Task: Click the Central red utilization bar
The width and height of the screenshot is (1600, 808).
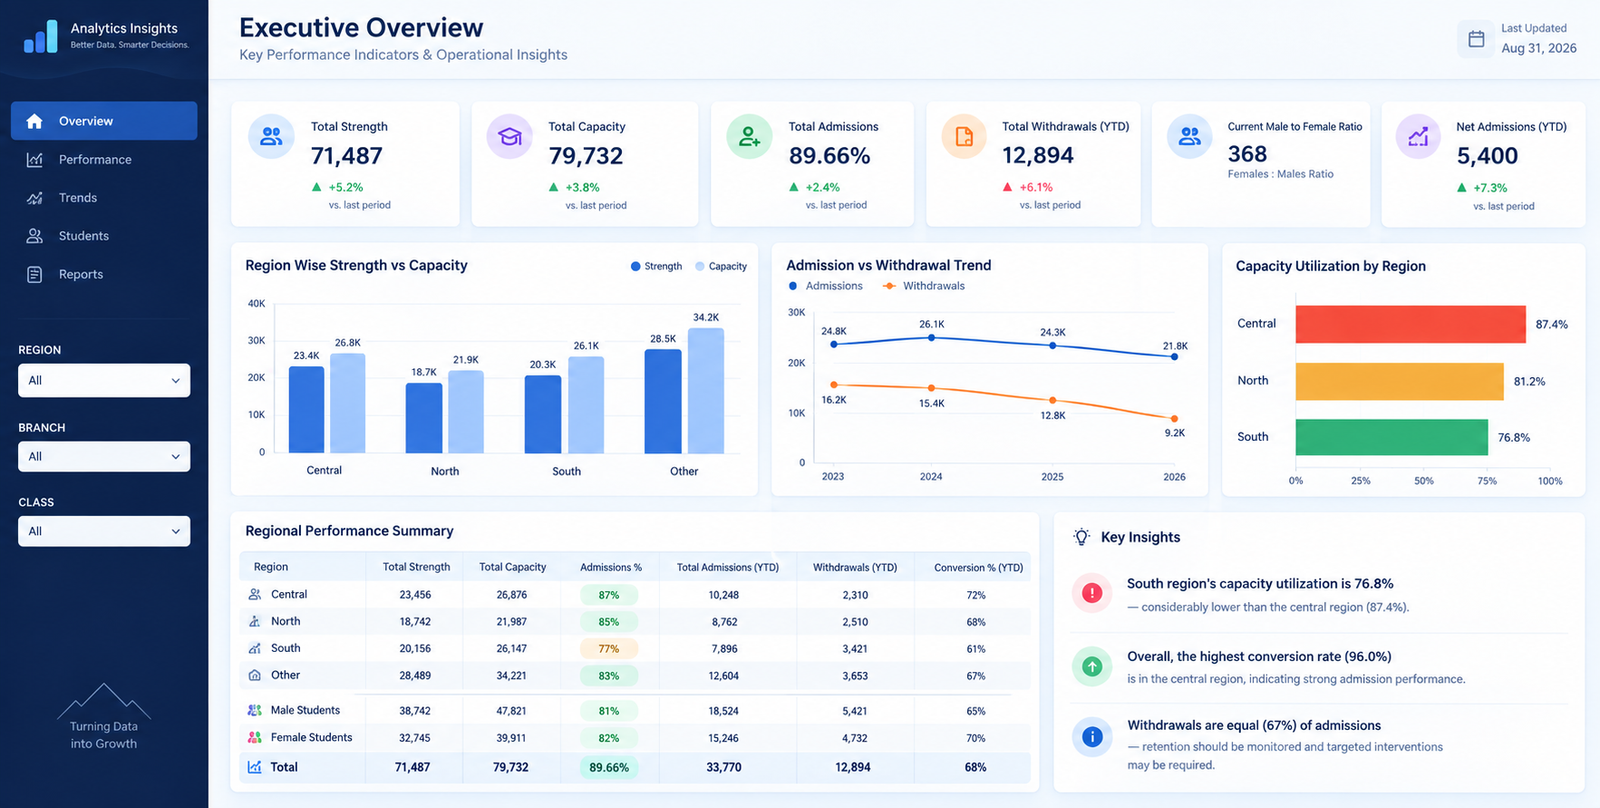Action: pyautogui.click(x=1411, y=324)
